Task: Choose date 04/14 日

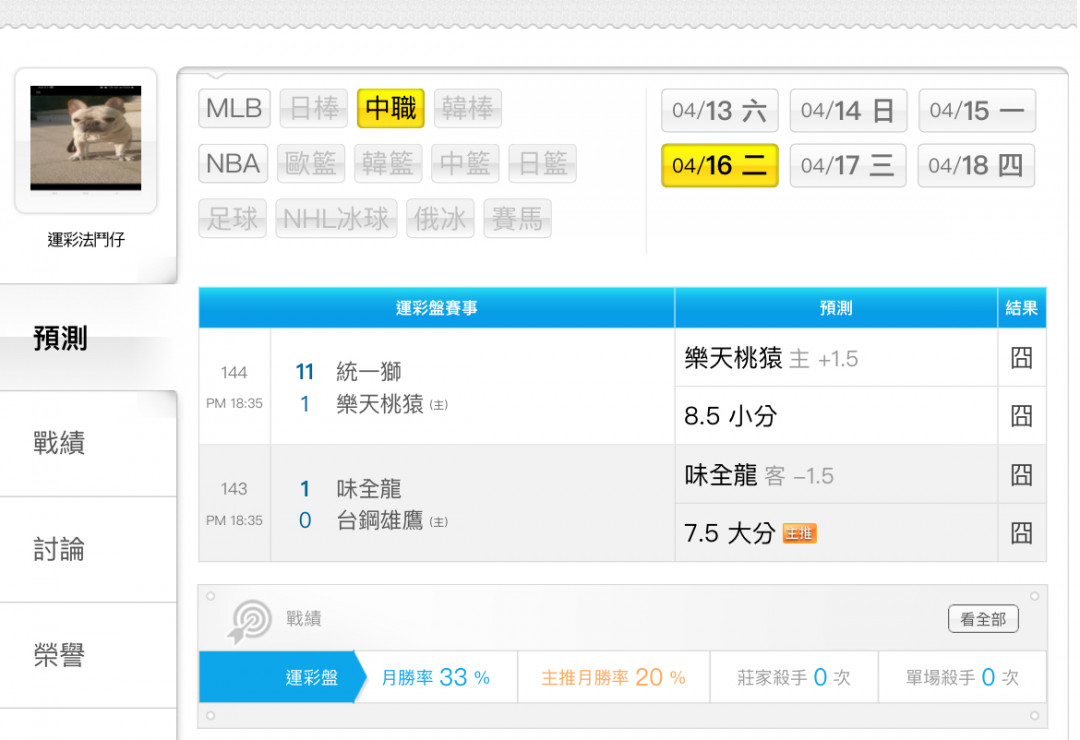Action: [x=848, y=110]
